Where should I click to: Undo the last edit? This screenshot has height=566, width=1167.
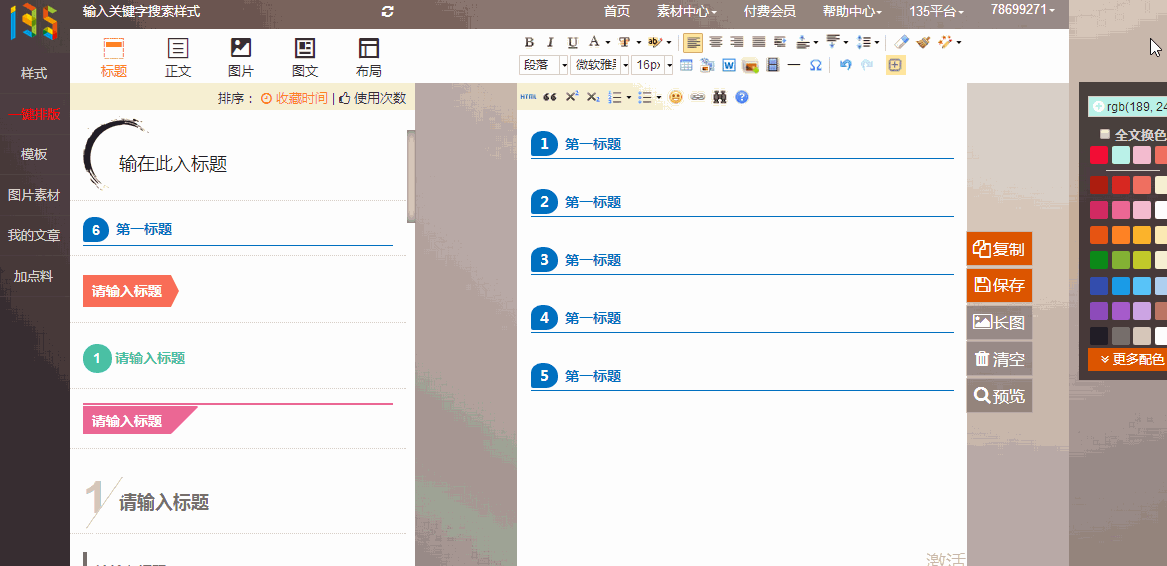(x=845, y=65)
